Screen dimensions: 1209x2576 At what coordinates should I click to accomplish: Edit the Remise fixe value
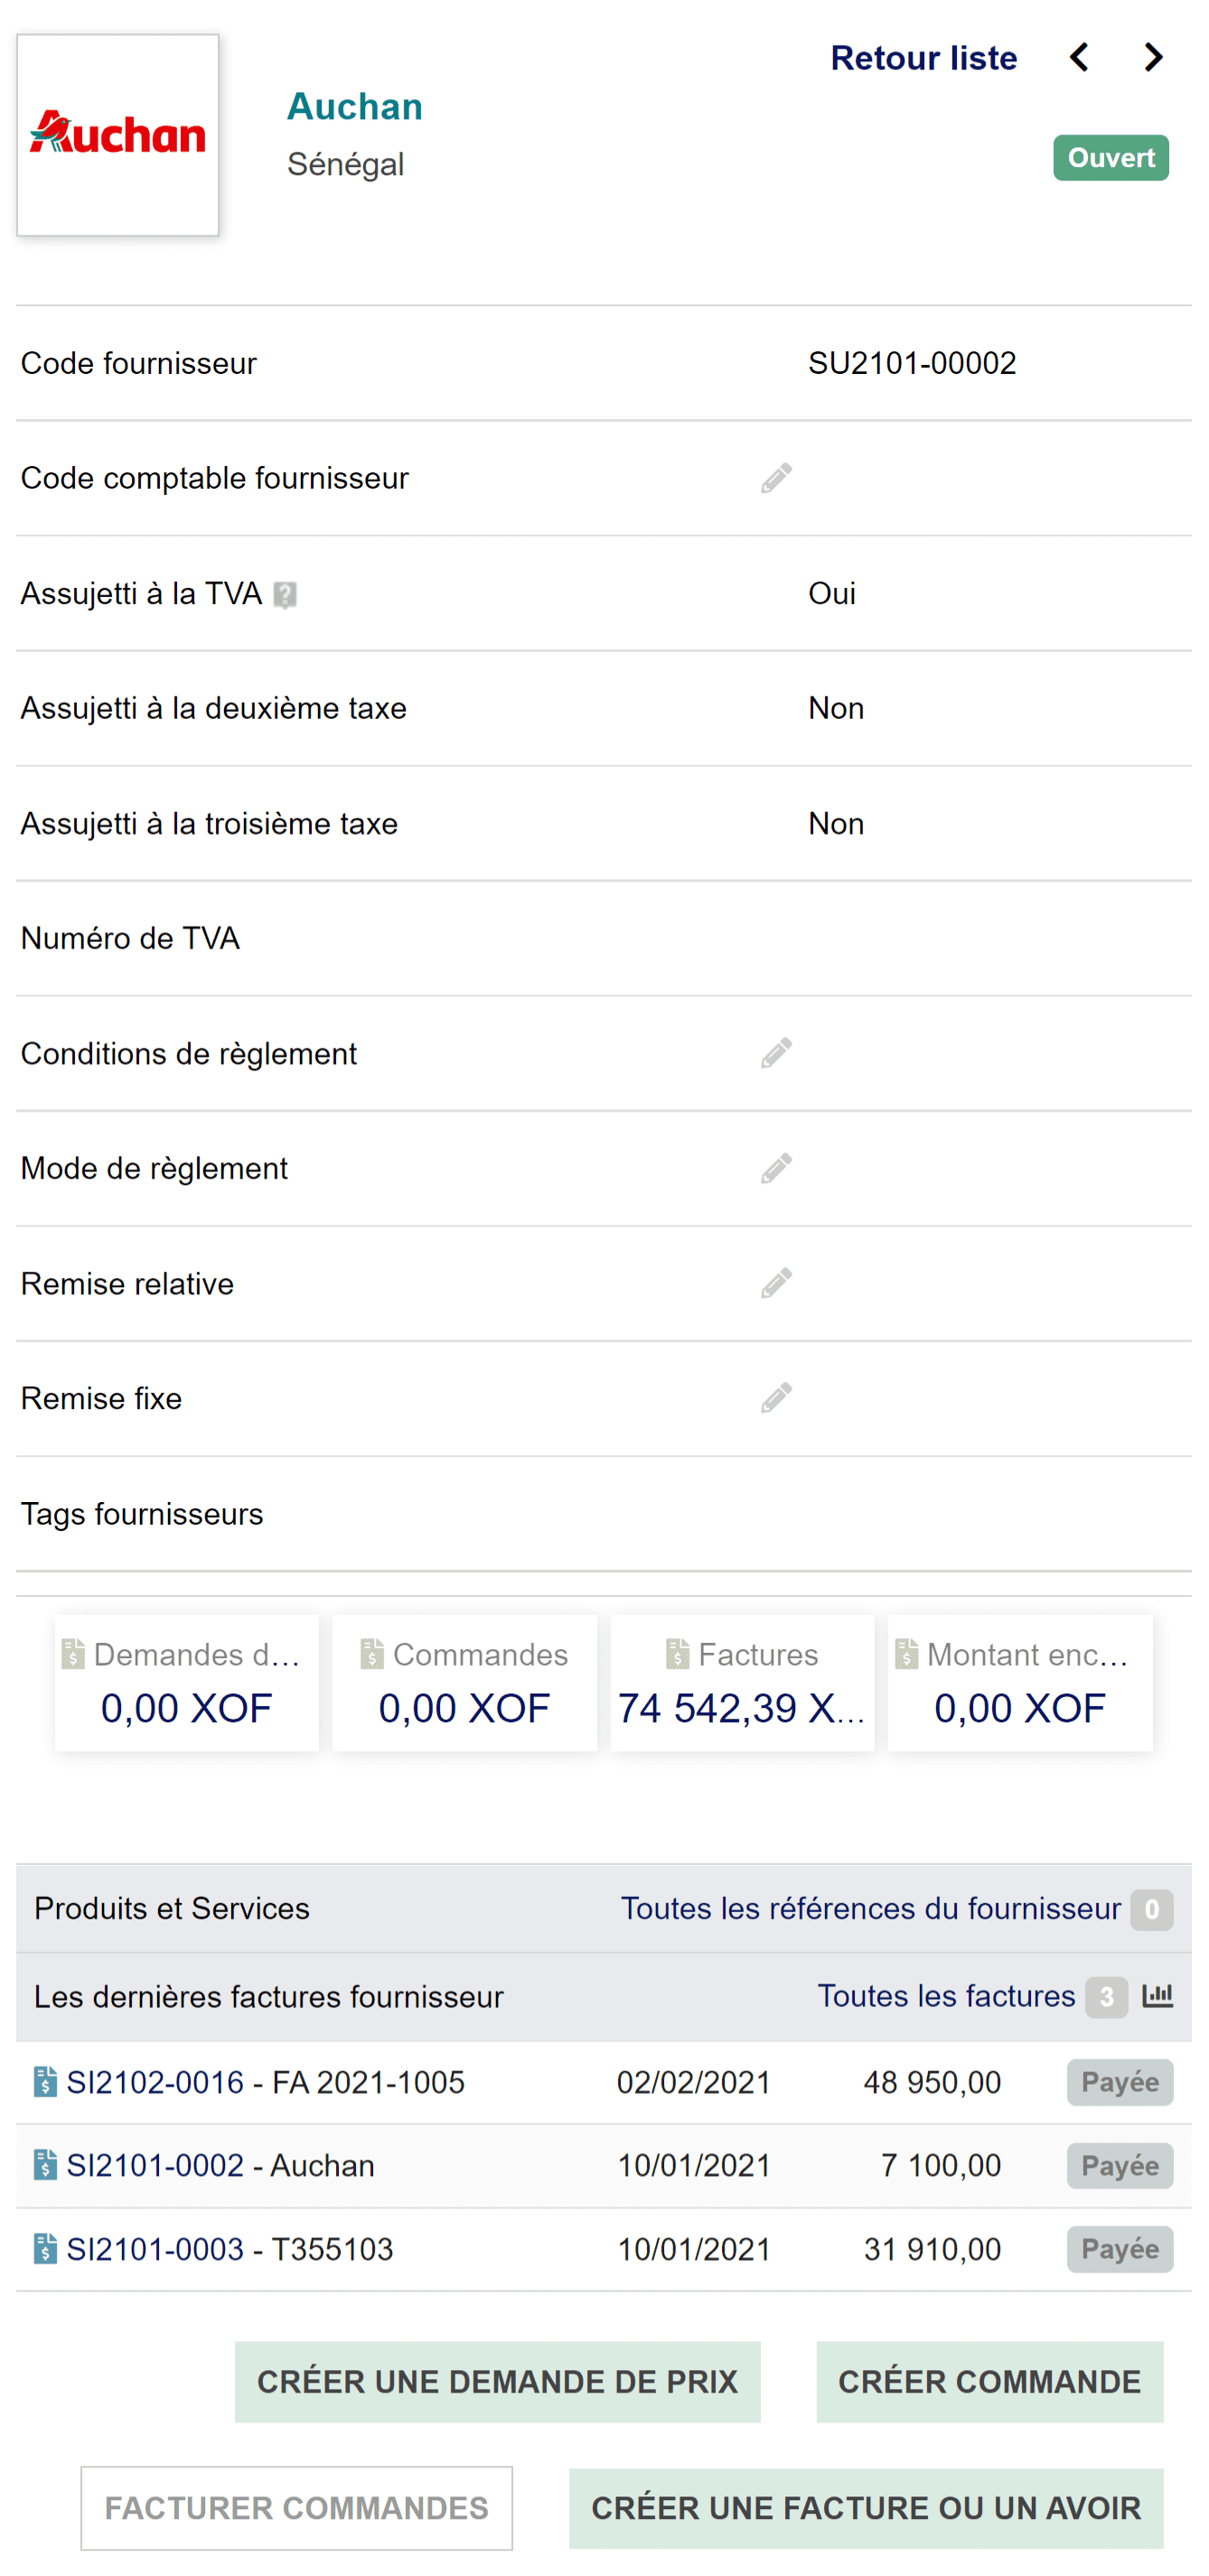(x=776, y=1398)
